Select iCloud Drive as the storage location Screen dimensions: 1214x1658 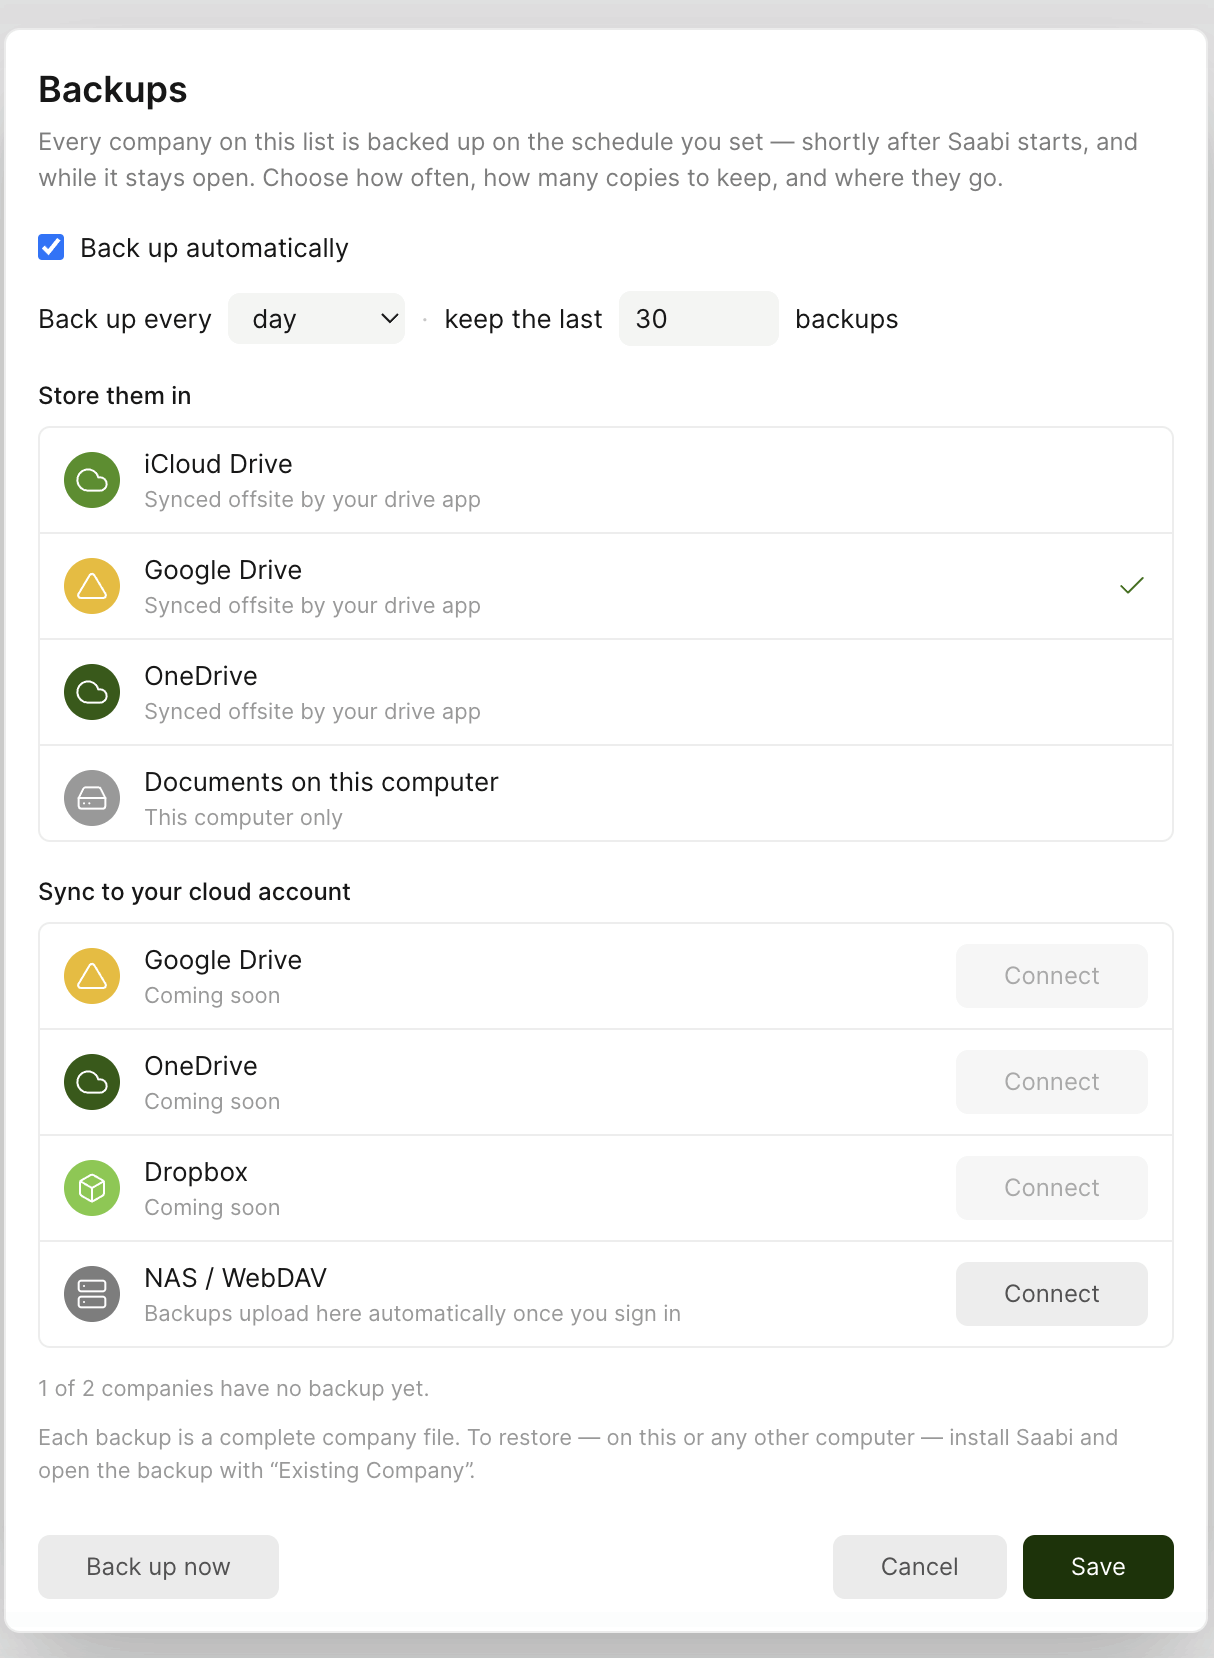tap(606, 480)
